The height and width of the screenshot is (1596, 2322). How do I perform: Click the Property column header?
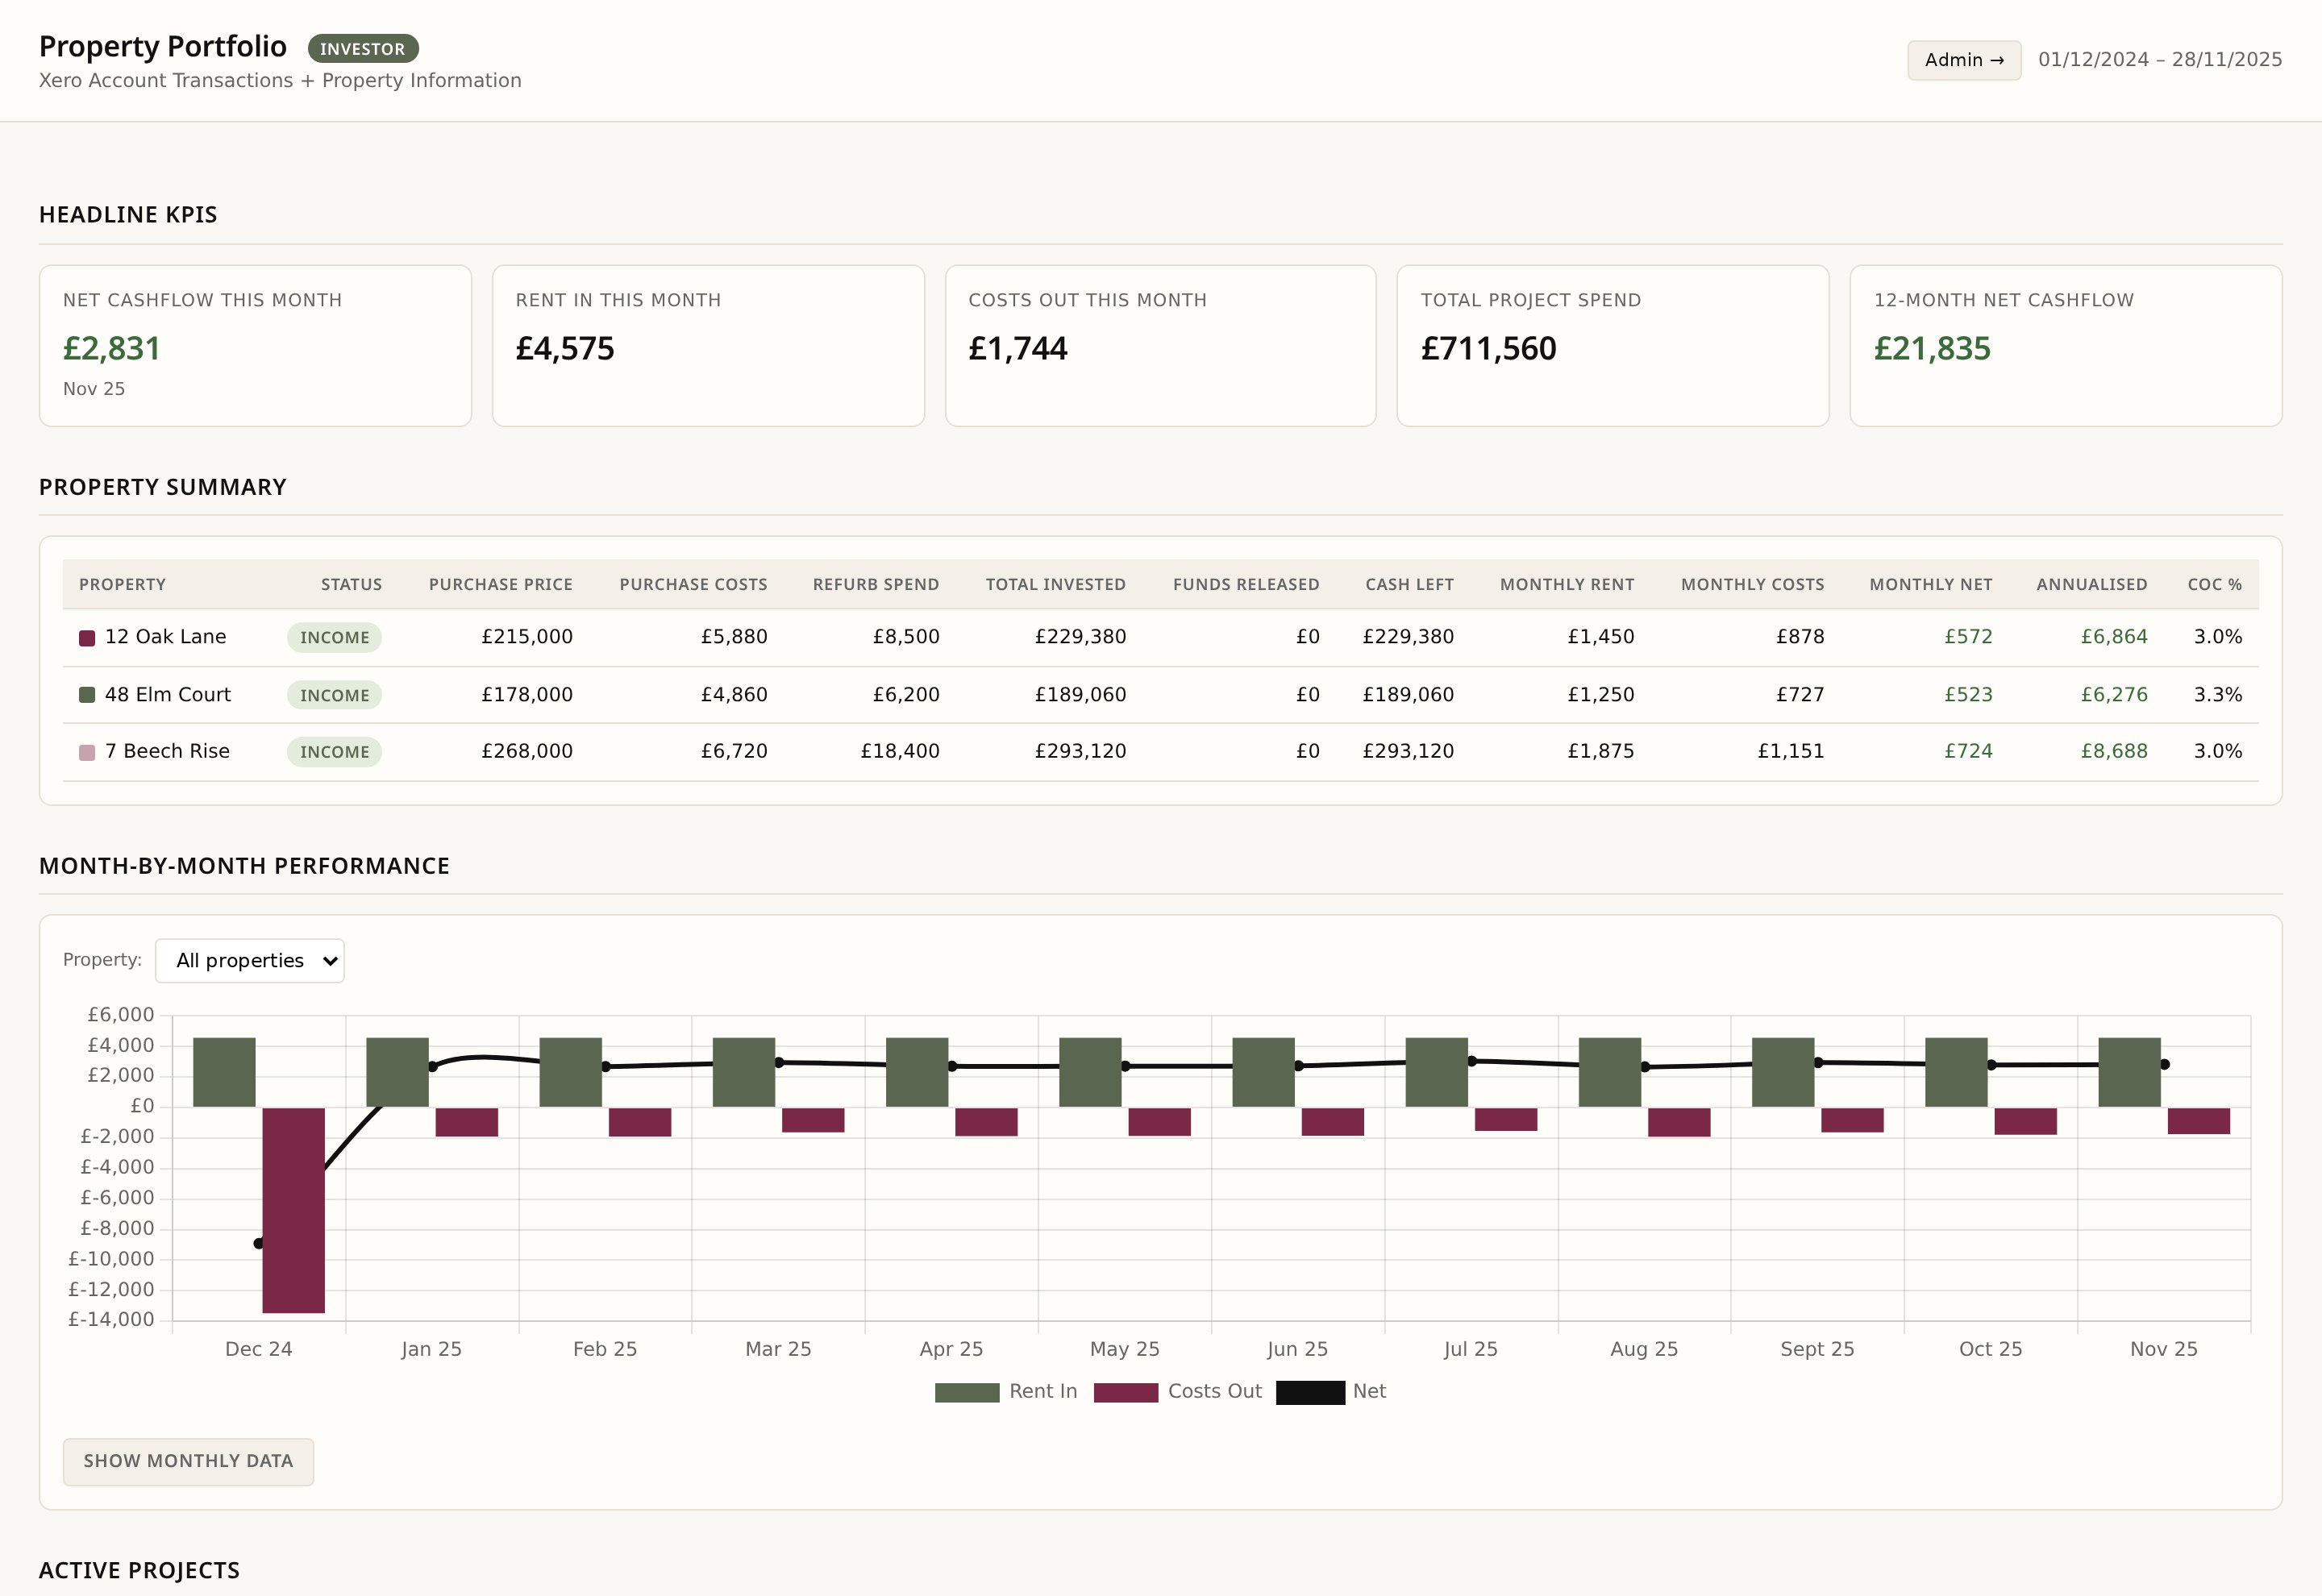coord(122,584)
